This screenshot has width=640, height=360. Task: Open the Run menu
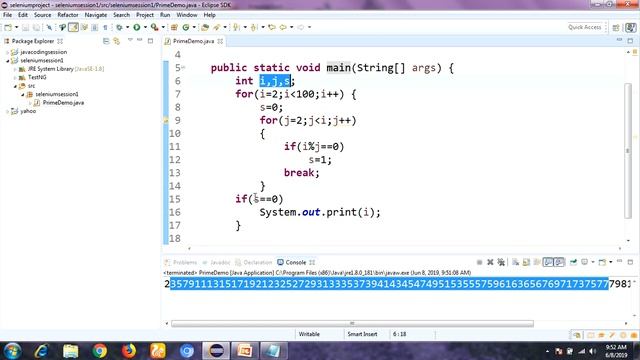165,15
